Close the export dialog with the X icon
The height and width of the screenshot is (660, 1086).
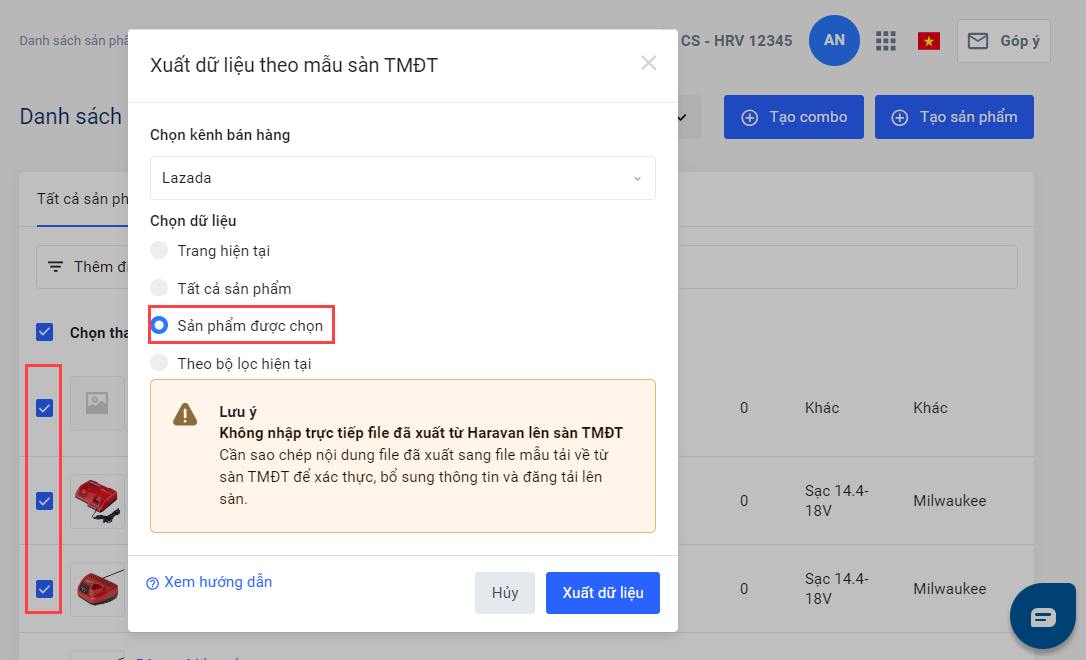coord(648,63)
